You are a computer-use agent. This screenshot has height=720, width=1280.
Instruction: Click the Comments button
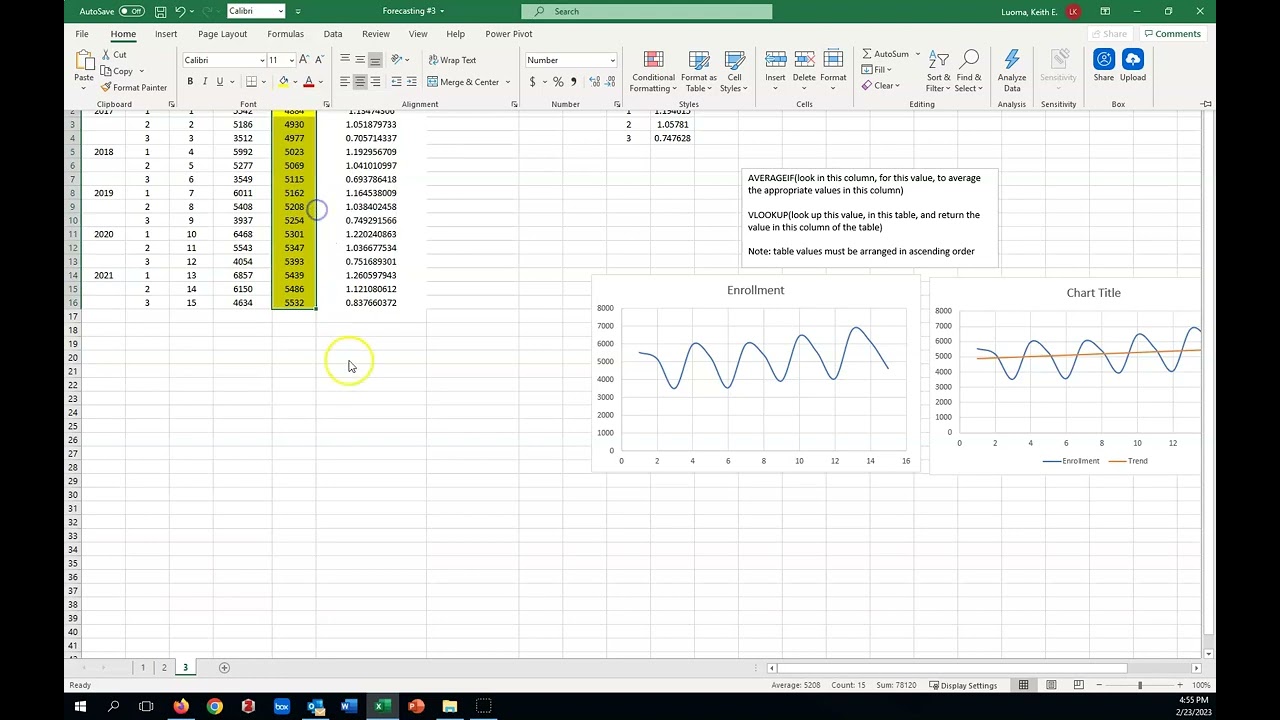click(x=1172, y=34)
